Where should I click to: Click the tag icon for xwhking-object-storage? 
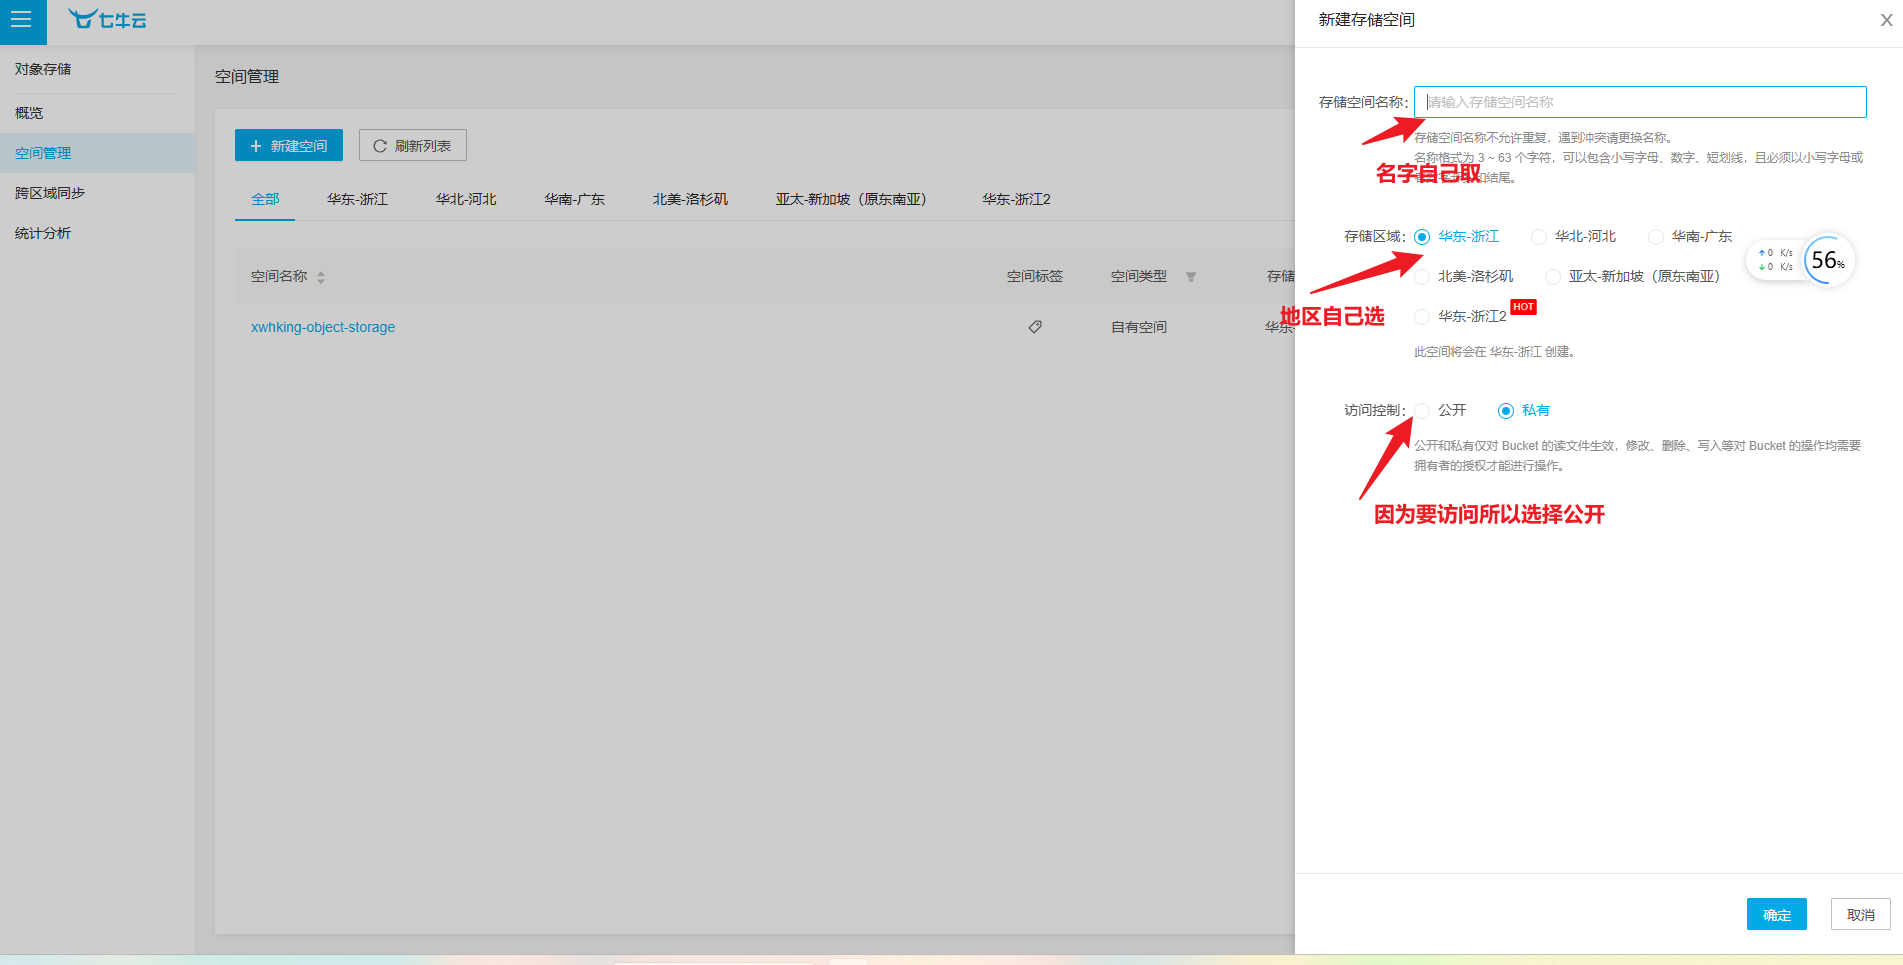[x=1035, y=327]
